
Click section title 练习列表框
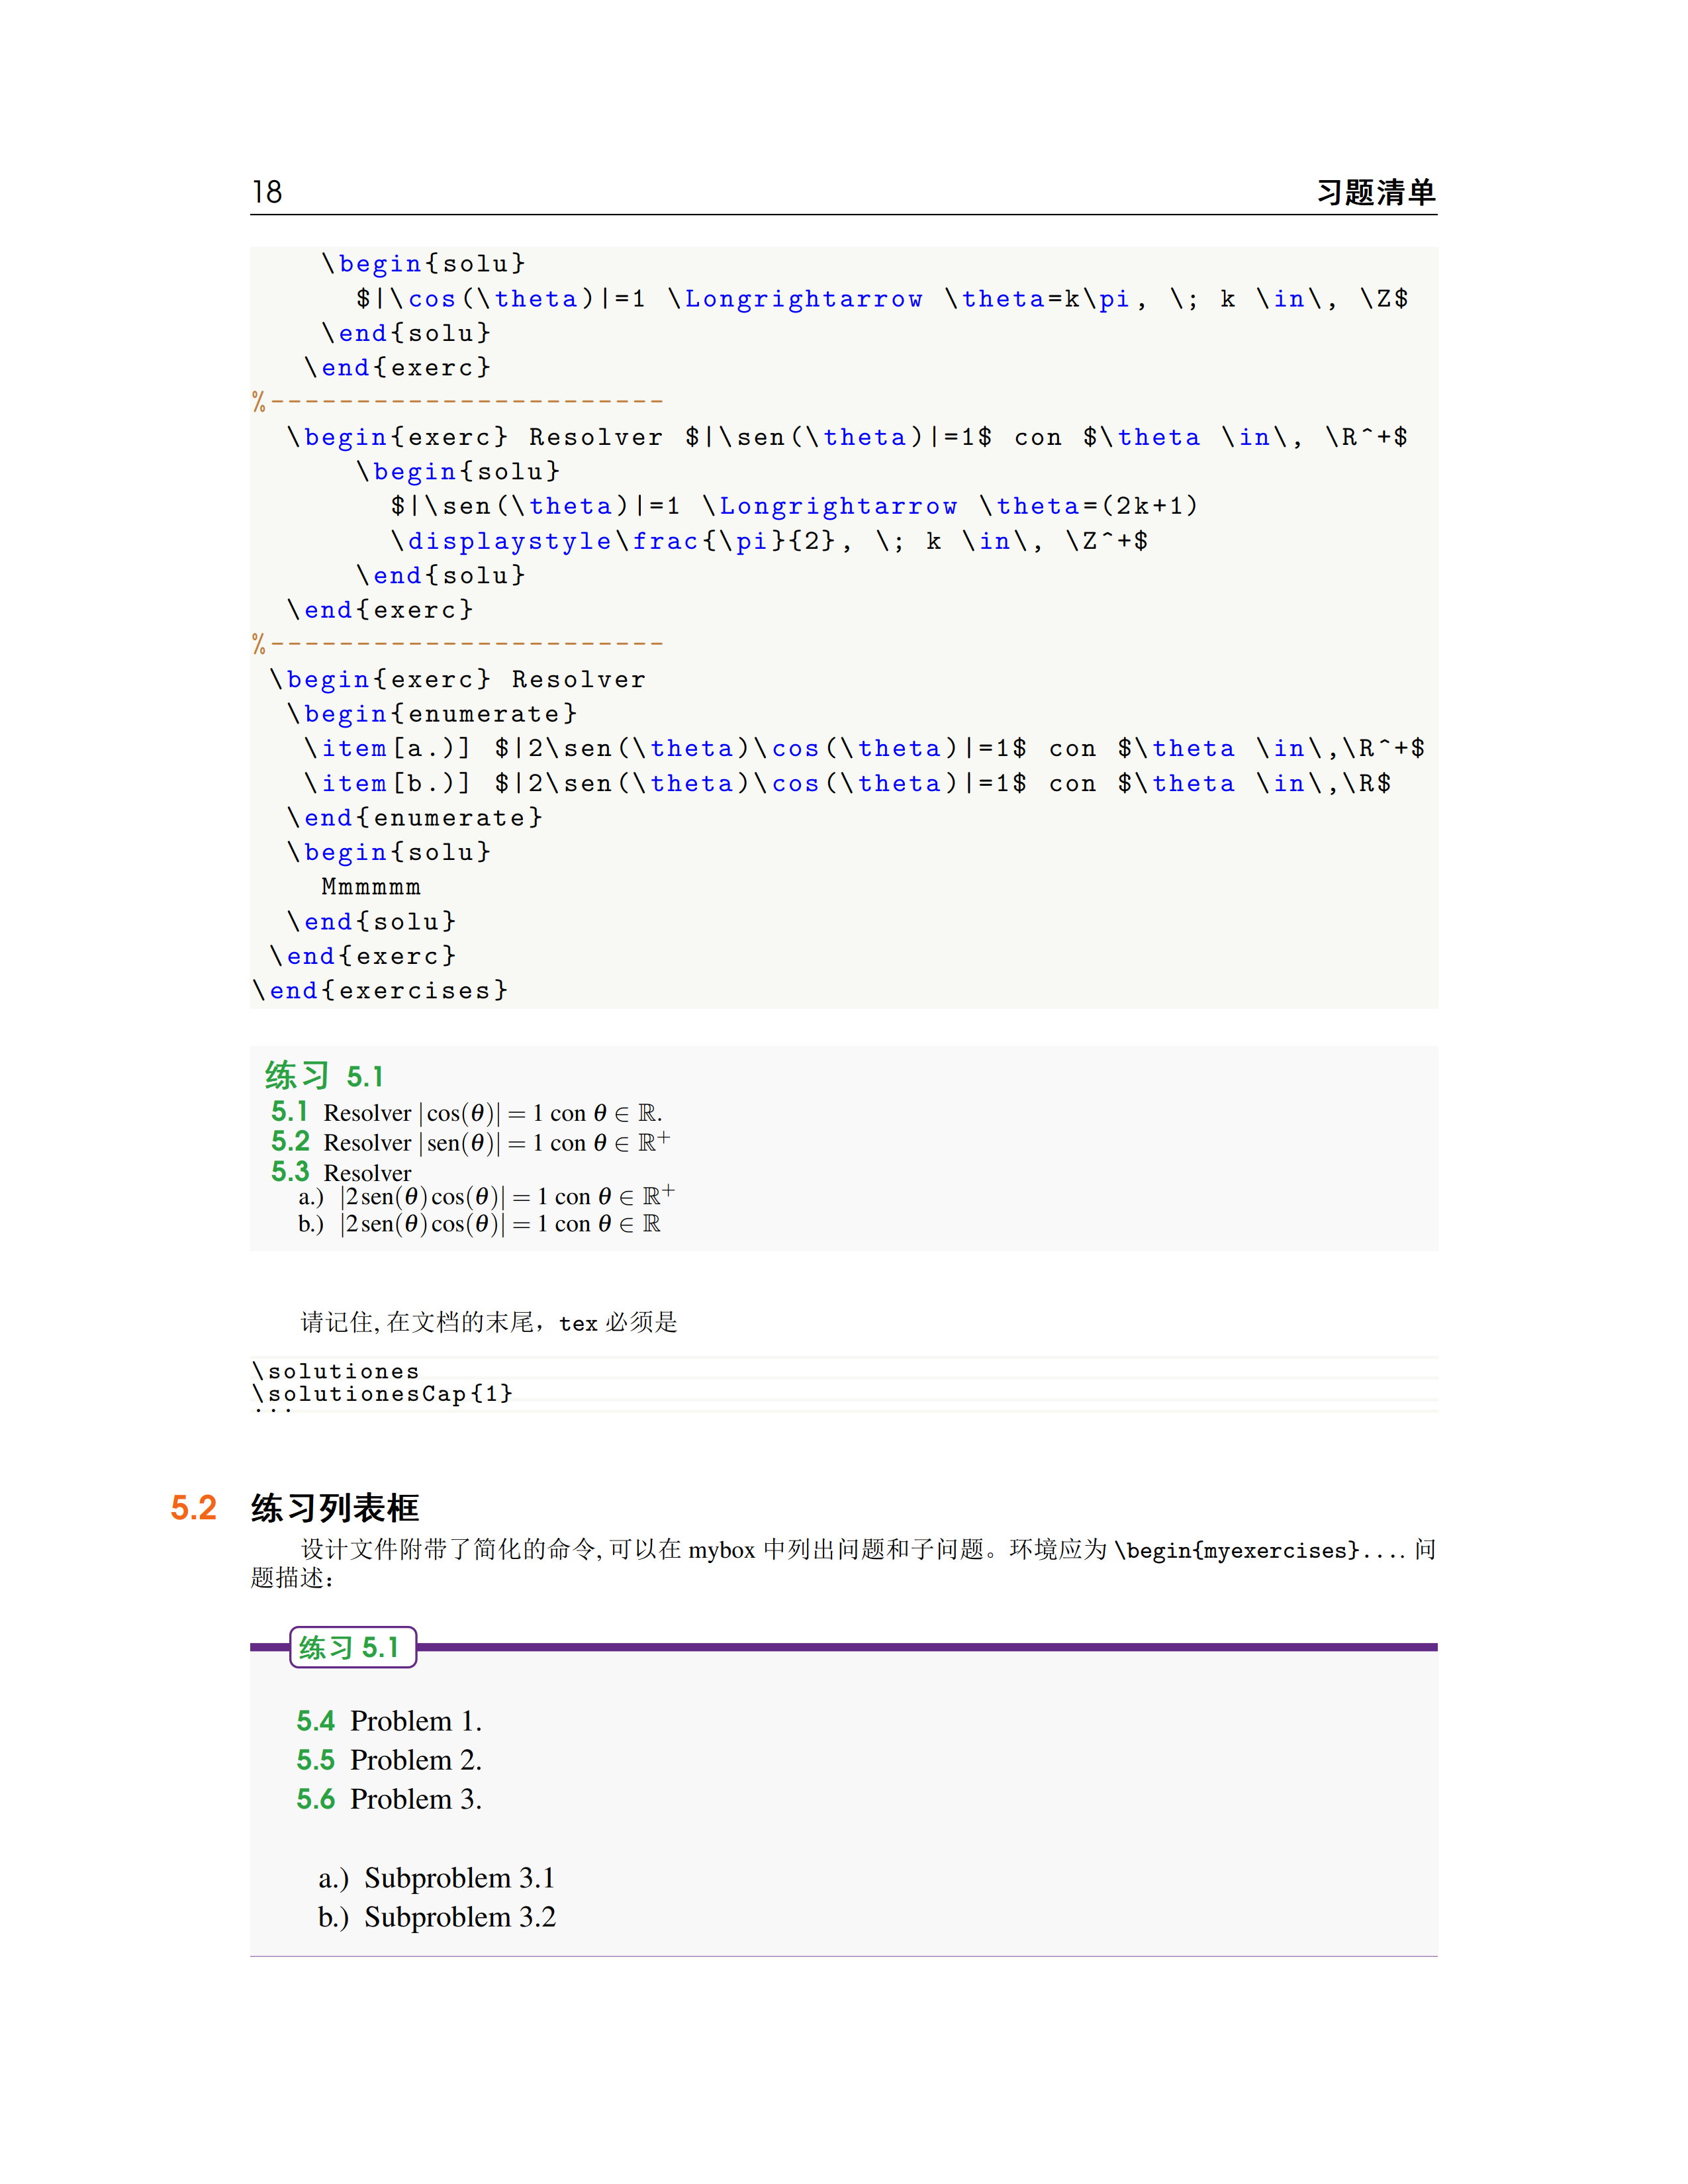click(336, 1508)
